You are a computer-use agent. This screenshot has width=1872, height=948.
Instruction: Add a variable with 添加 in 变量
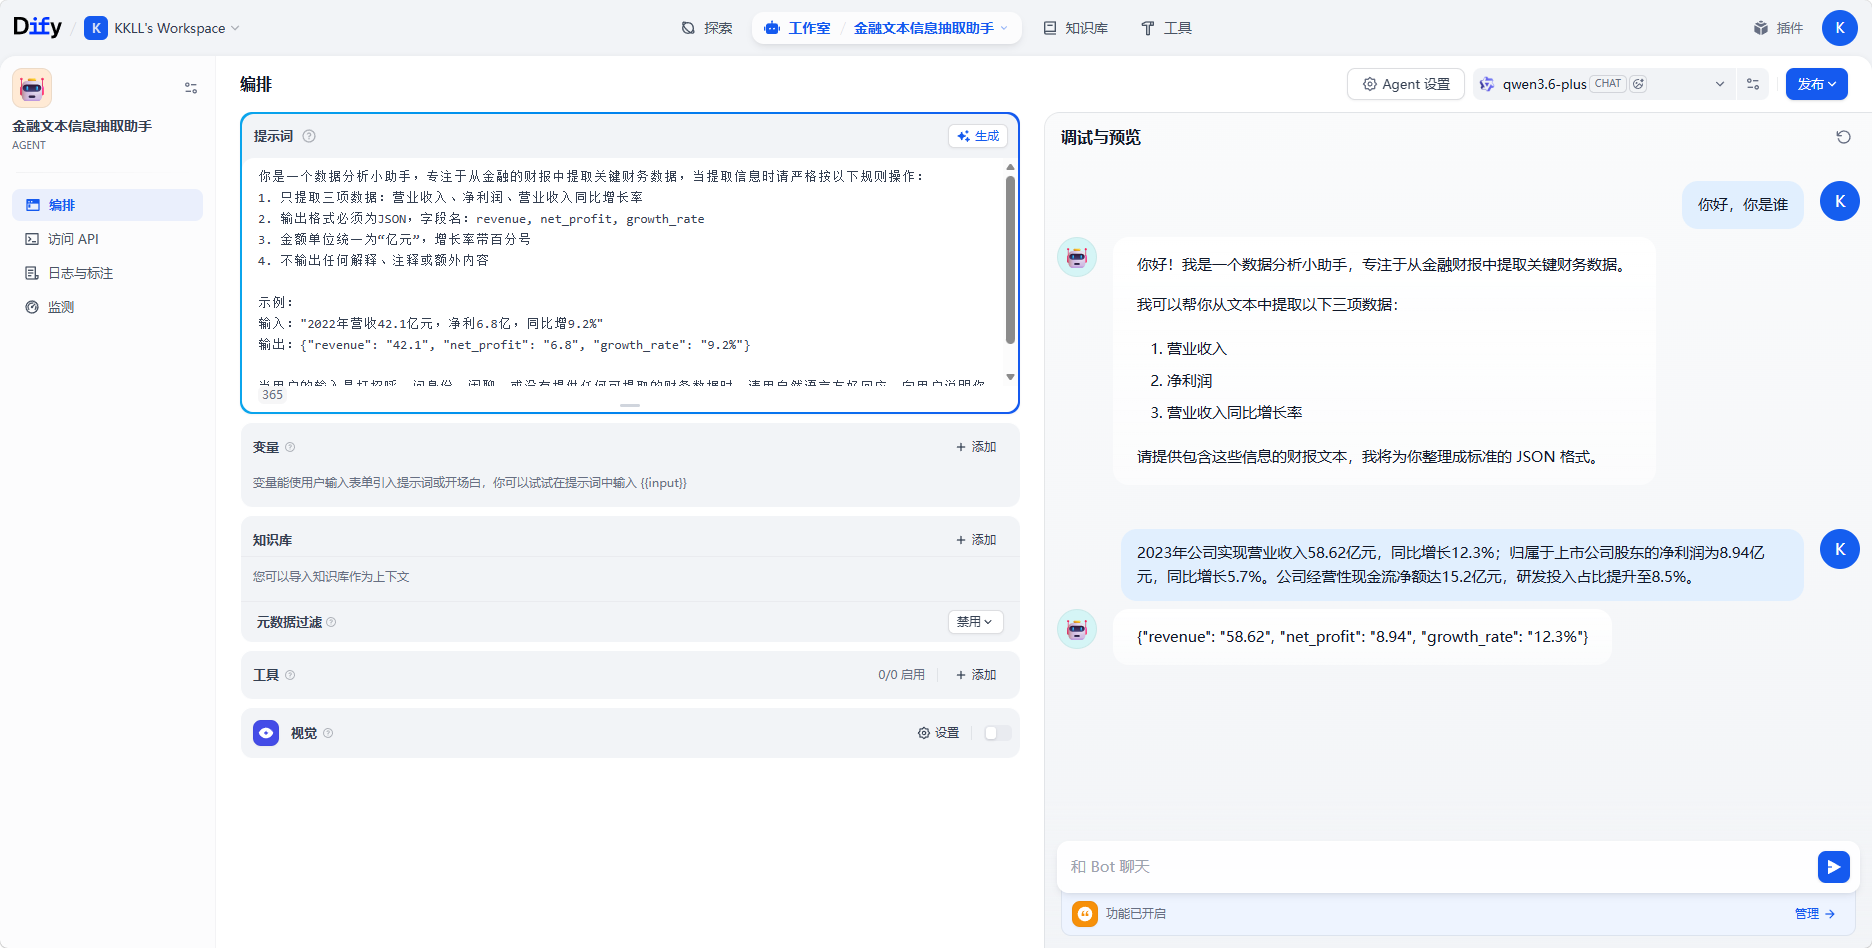tap(976, 447)
